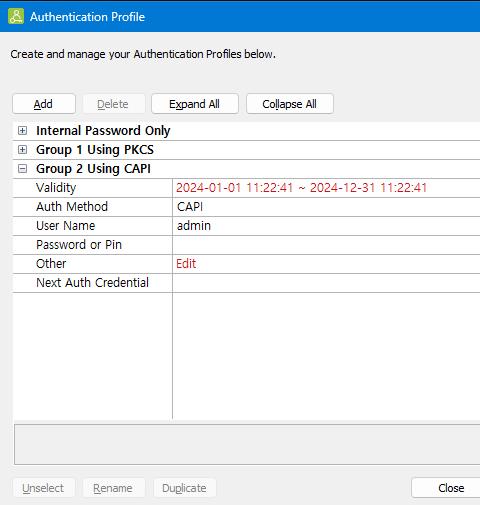Click the Validity property label
This screenshot has height=505, width=480.
56,188
